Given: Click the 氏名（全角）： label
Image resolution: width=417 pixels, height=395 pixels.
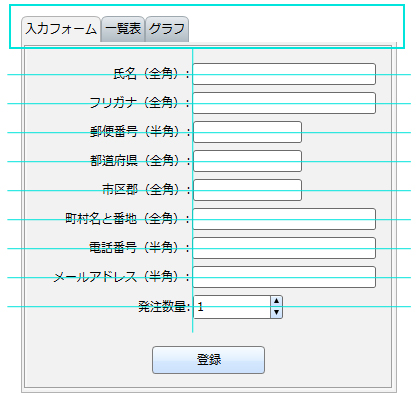Looking at the screenshot, I should click(152, 74).
